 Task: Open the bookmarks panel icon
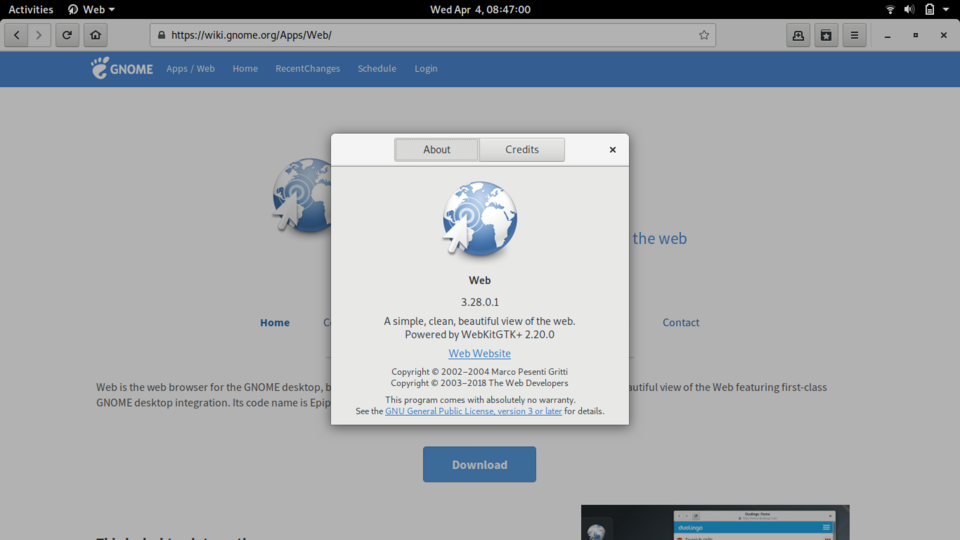click(826, 36)
